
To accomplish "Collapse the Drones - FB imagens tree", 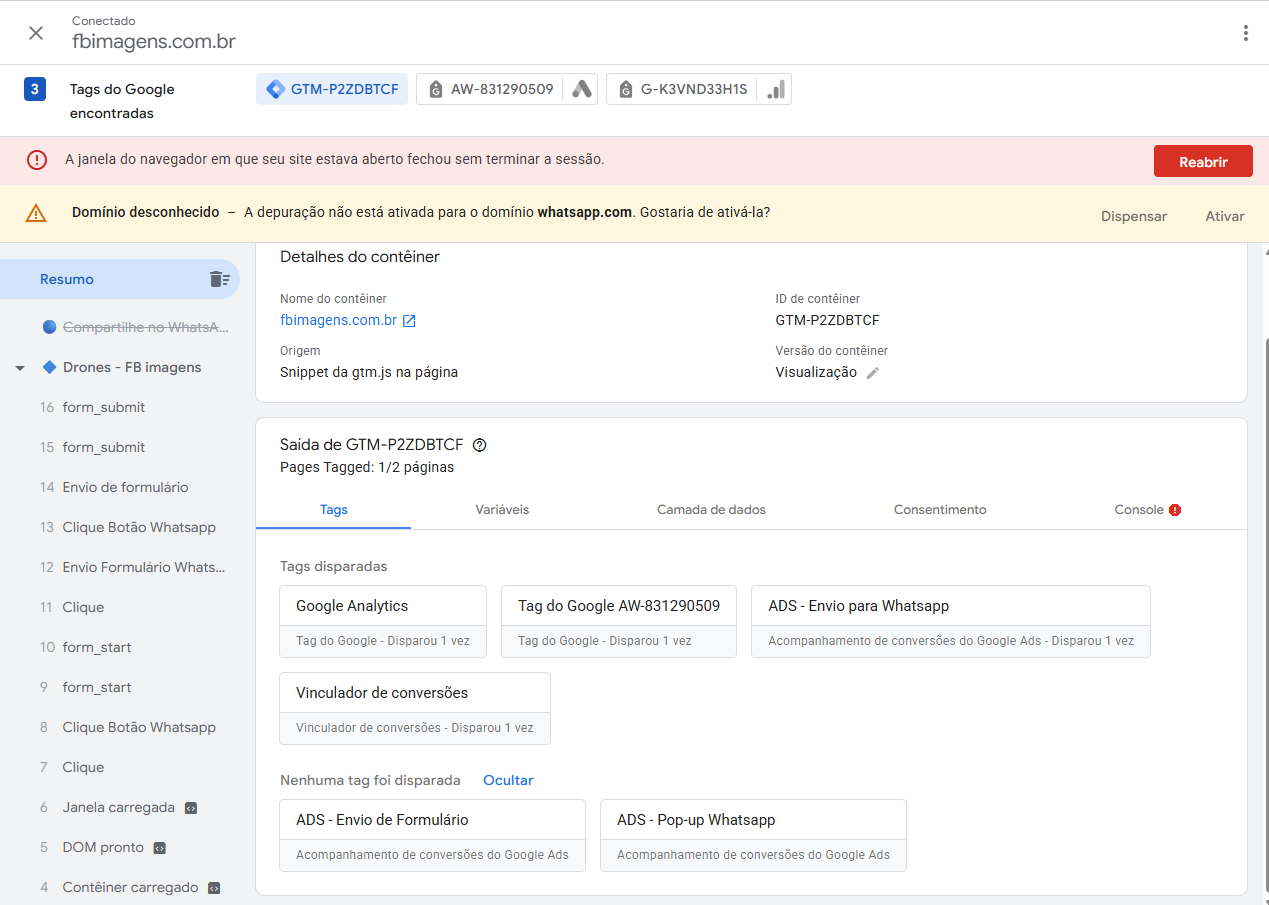I will pos(20,368).
